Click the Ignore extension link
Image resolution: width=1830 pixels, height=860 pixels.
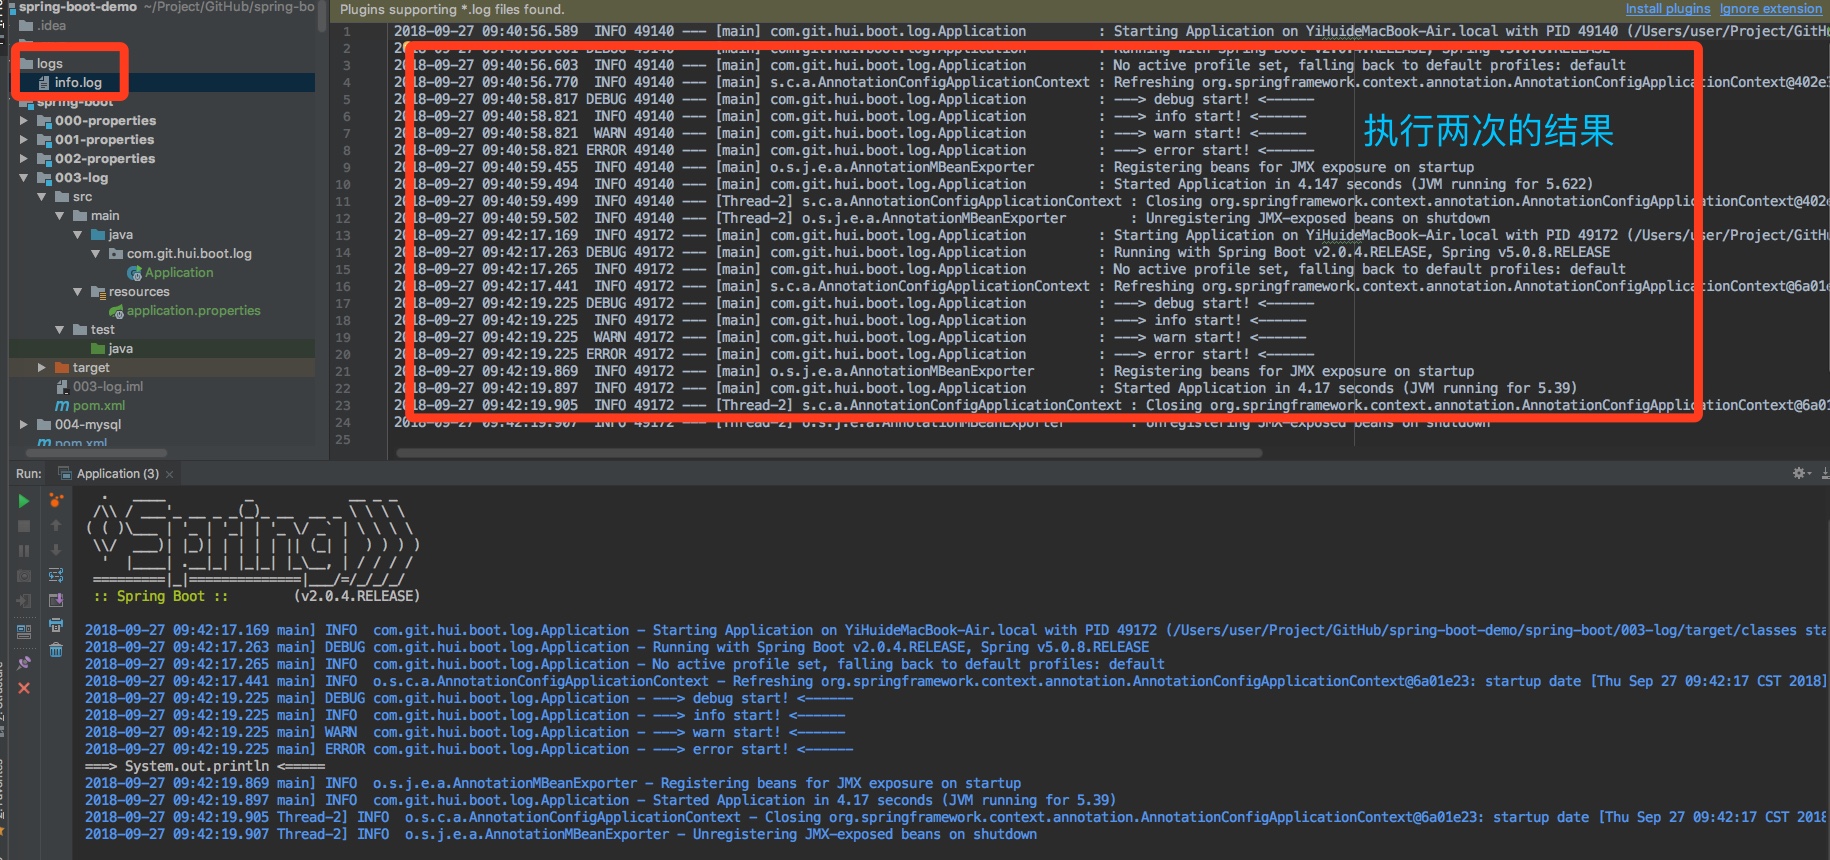[1770, 9]
